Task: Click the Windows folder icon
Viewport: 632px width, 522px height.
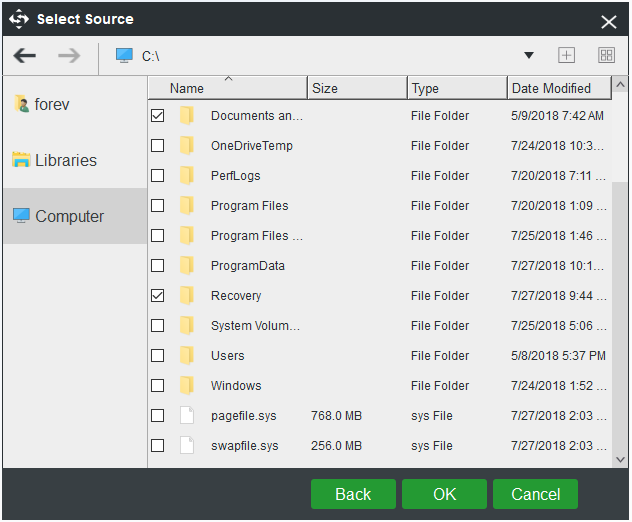Action: coord(187,385)
